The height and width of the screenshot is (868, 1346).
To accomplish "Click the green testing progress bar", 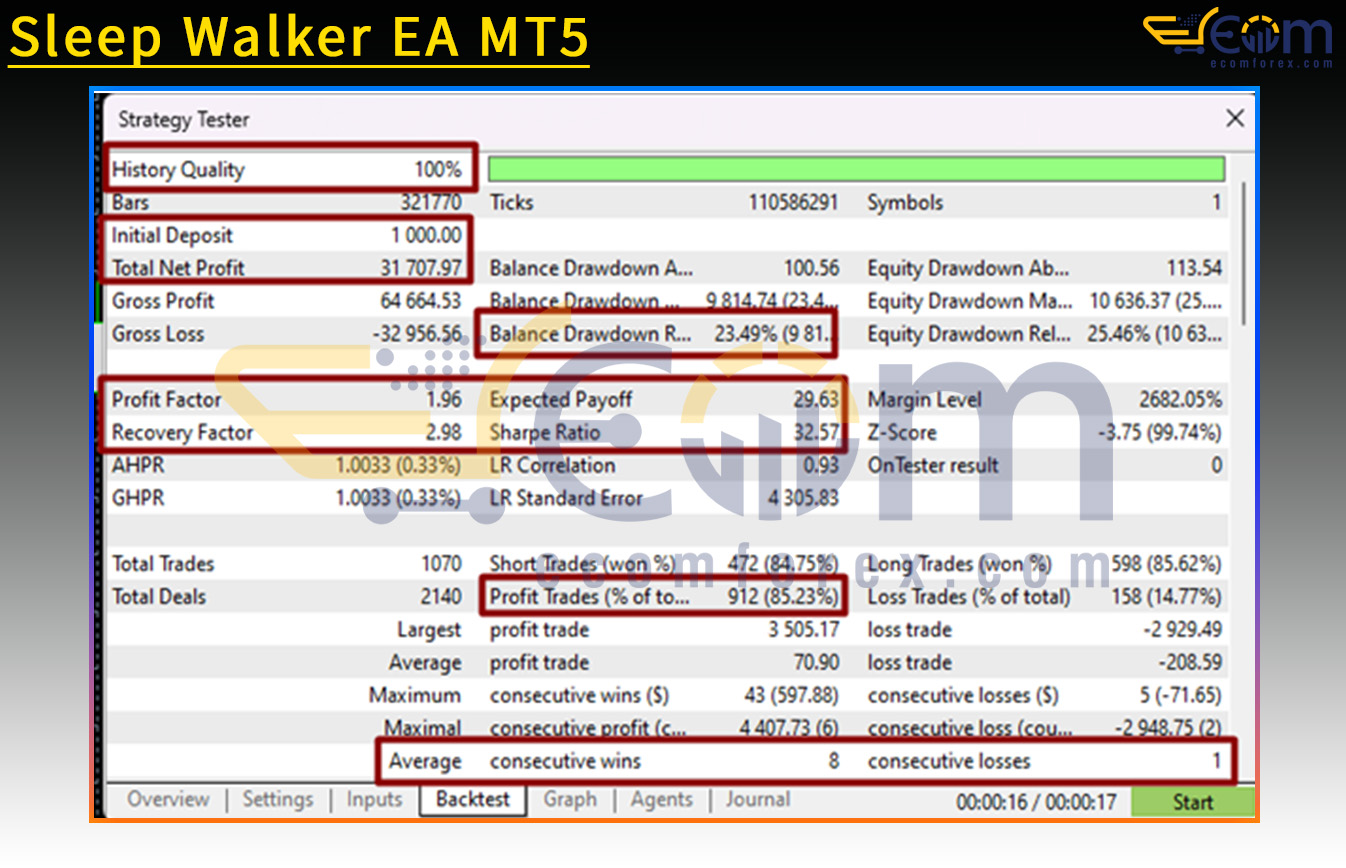I will (x=856, y=168).
